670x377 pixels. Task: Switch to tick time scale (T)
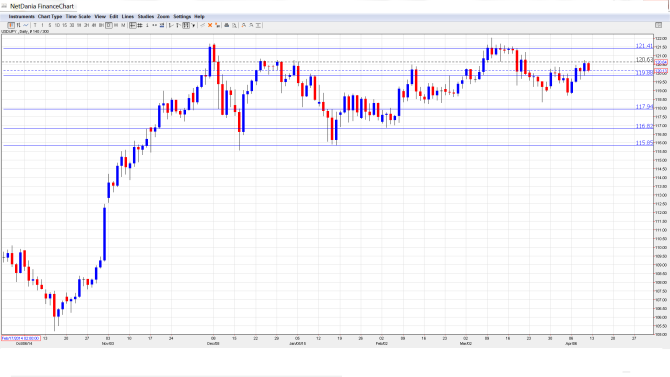(x=35, y=25)
